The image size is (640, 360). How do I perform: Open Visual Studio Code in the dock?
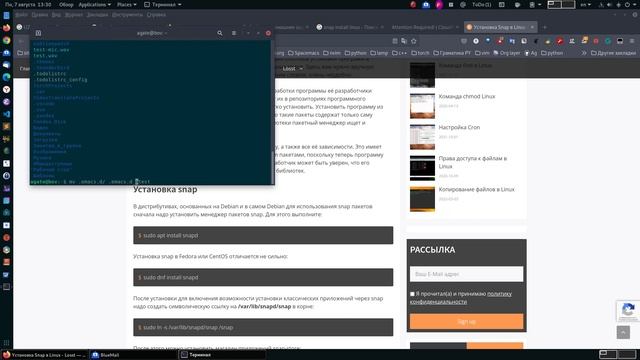6,114
